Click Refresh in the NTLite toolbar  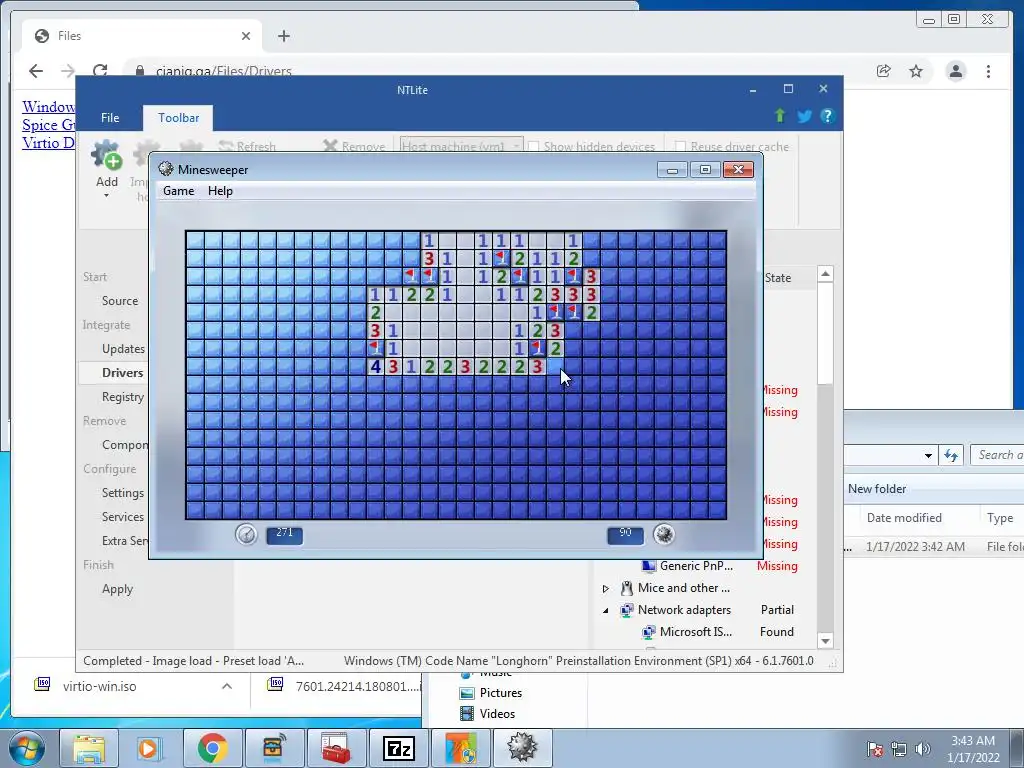click(248, 146)
